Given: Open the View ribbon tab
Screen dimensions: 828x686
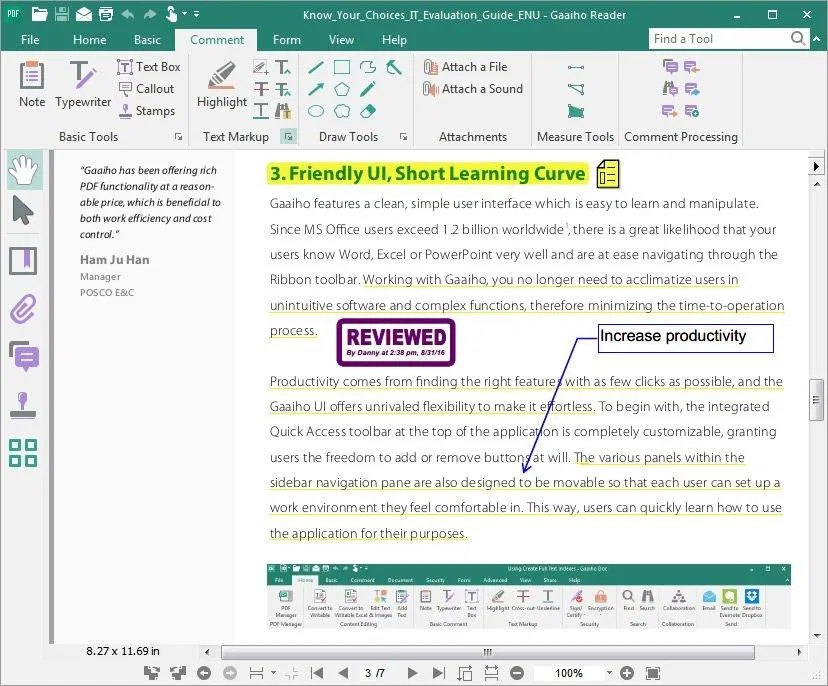Looking at the screenshot, I should click(x=341, y=40).
